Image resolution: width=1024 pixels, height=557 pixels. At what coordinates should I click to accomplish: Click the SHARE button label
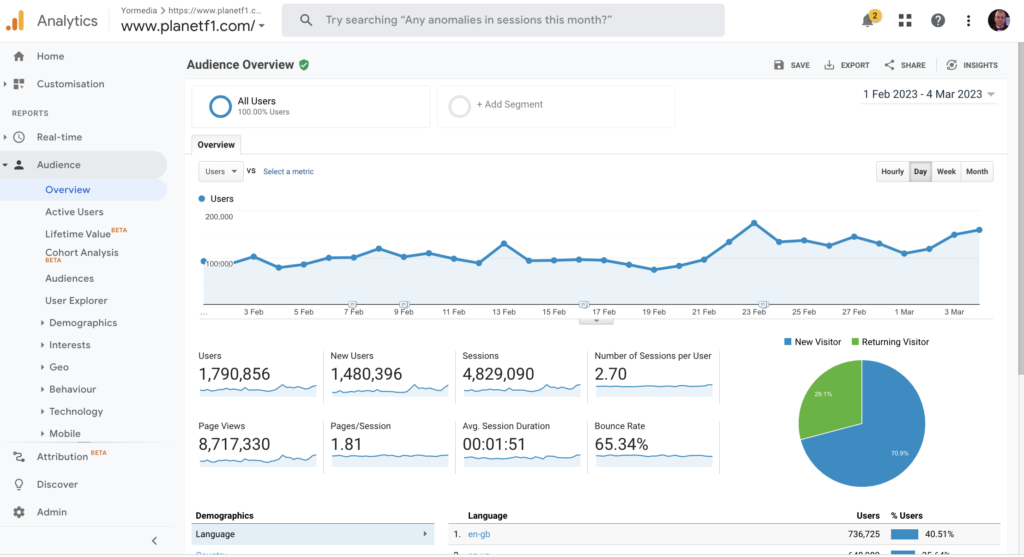click(x=913, y=65)
